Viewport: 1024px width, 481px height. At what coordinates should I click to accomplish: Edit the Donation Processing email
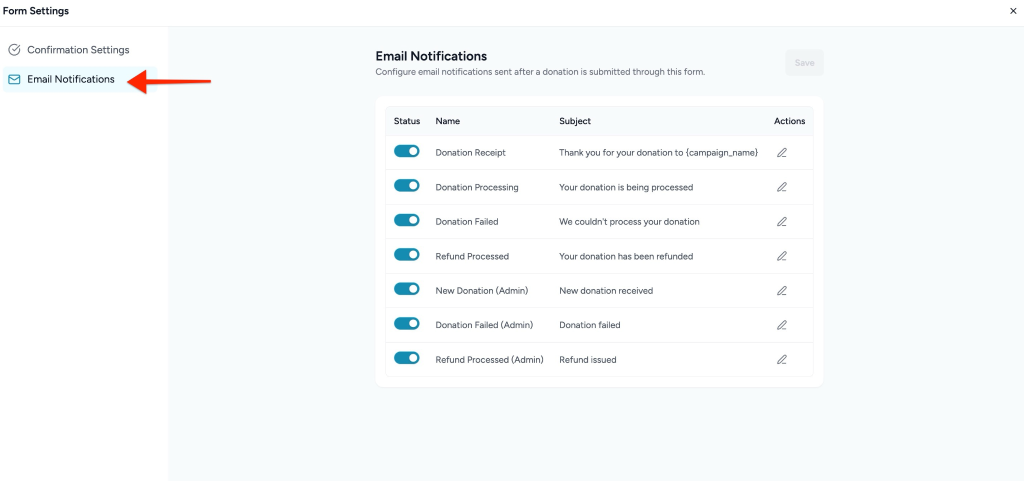[x=782, y=187]
